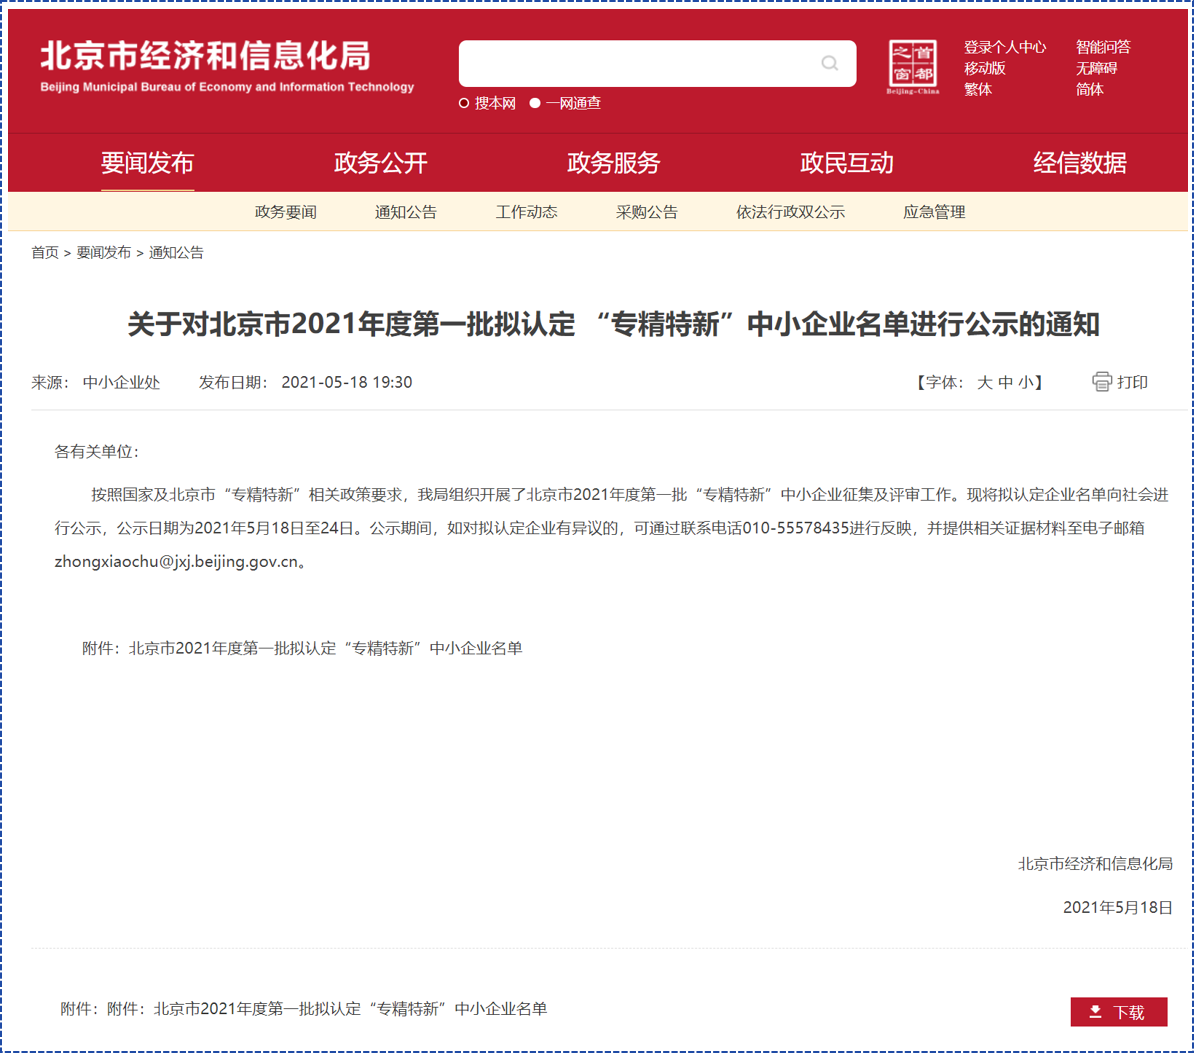Click the site title 北京市经济和信息化局 logo
Image resolution: width=1194 pixels, height=1053 pixels.
227,66
